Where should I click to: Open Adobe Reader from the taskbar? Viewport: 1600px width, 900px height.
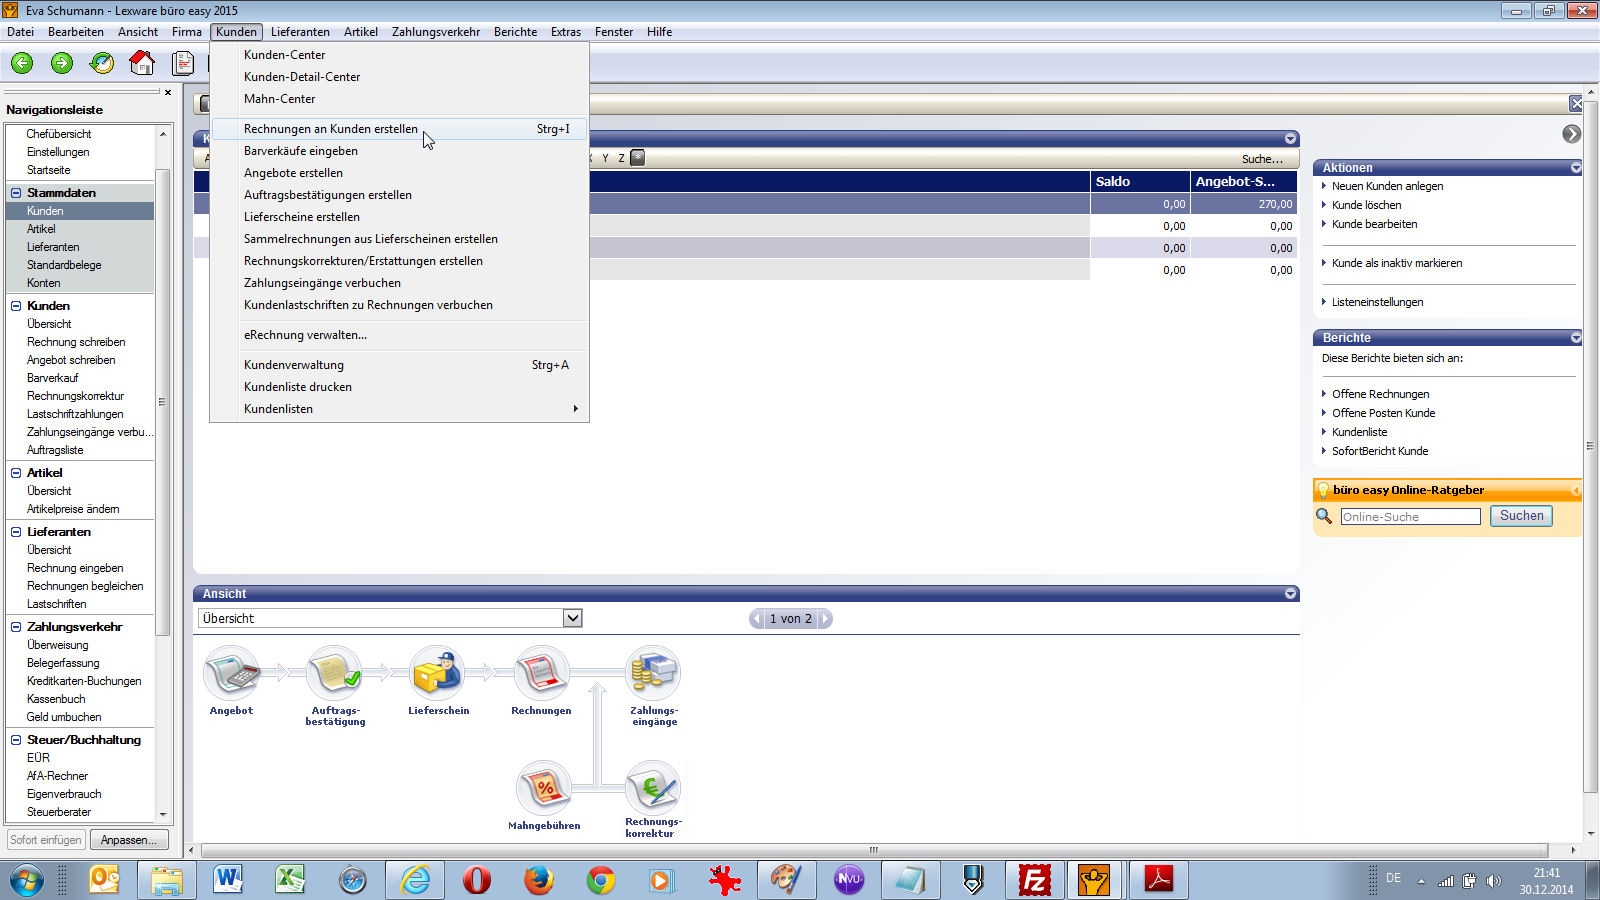click(x=1158, y=880)
